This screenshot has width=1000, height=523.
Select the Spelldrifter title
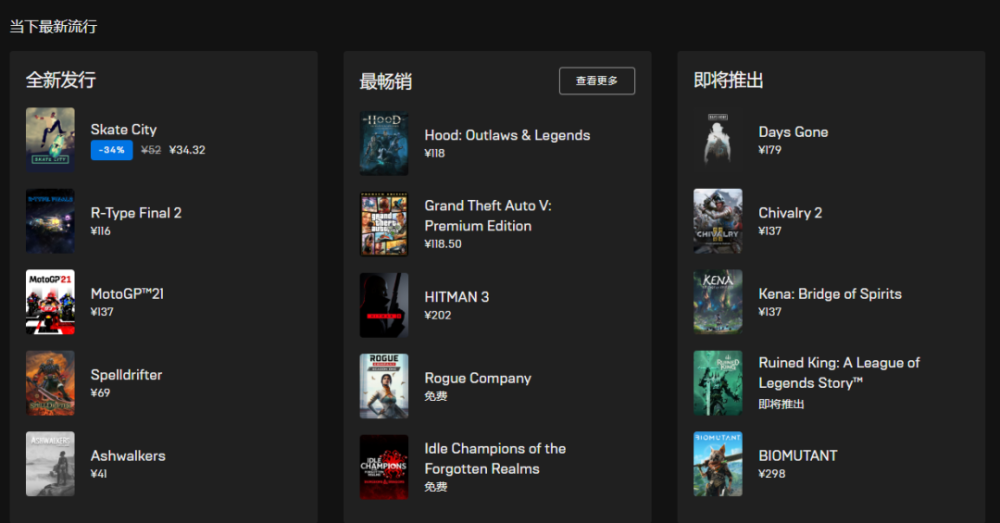pos(126,375)
